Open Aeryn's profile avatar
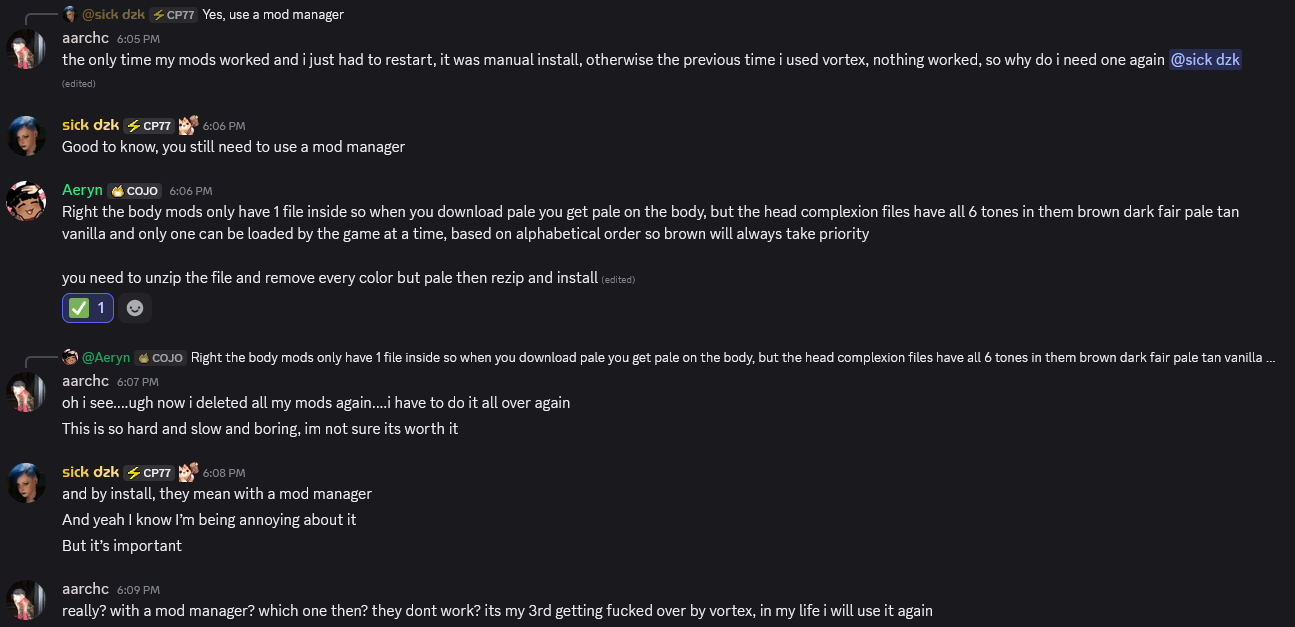 point(26,201)
